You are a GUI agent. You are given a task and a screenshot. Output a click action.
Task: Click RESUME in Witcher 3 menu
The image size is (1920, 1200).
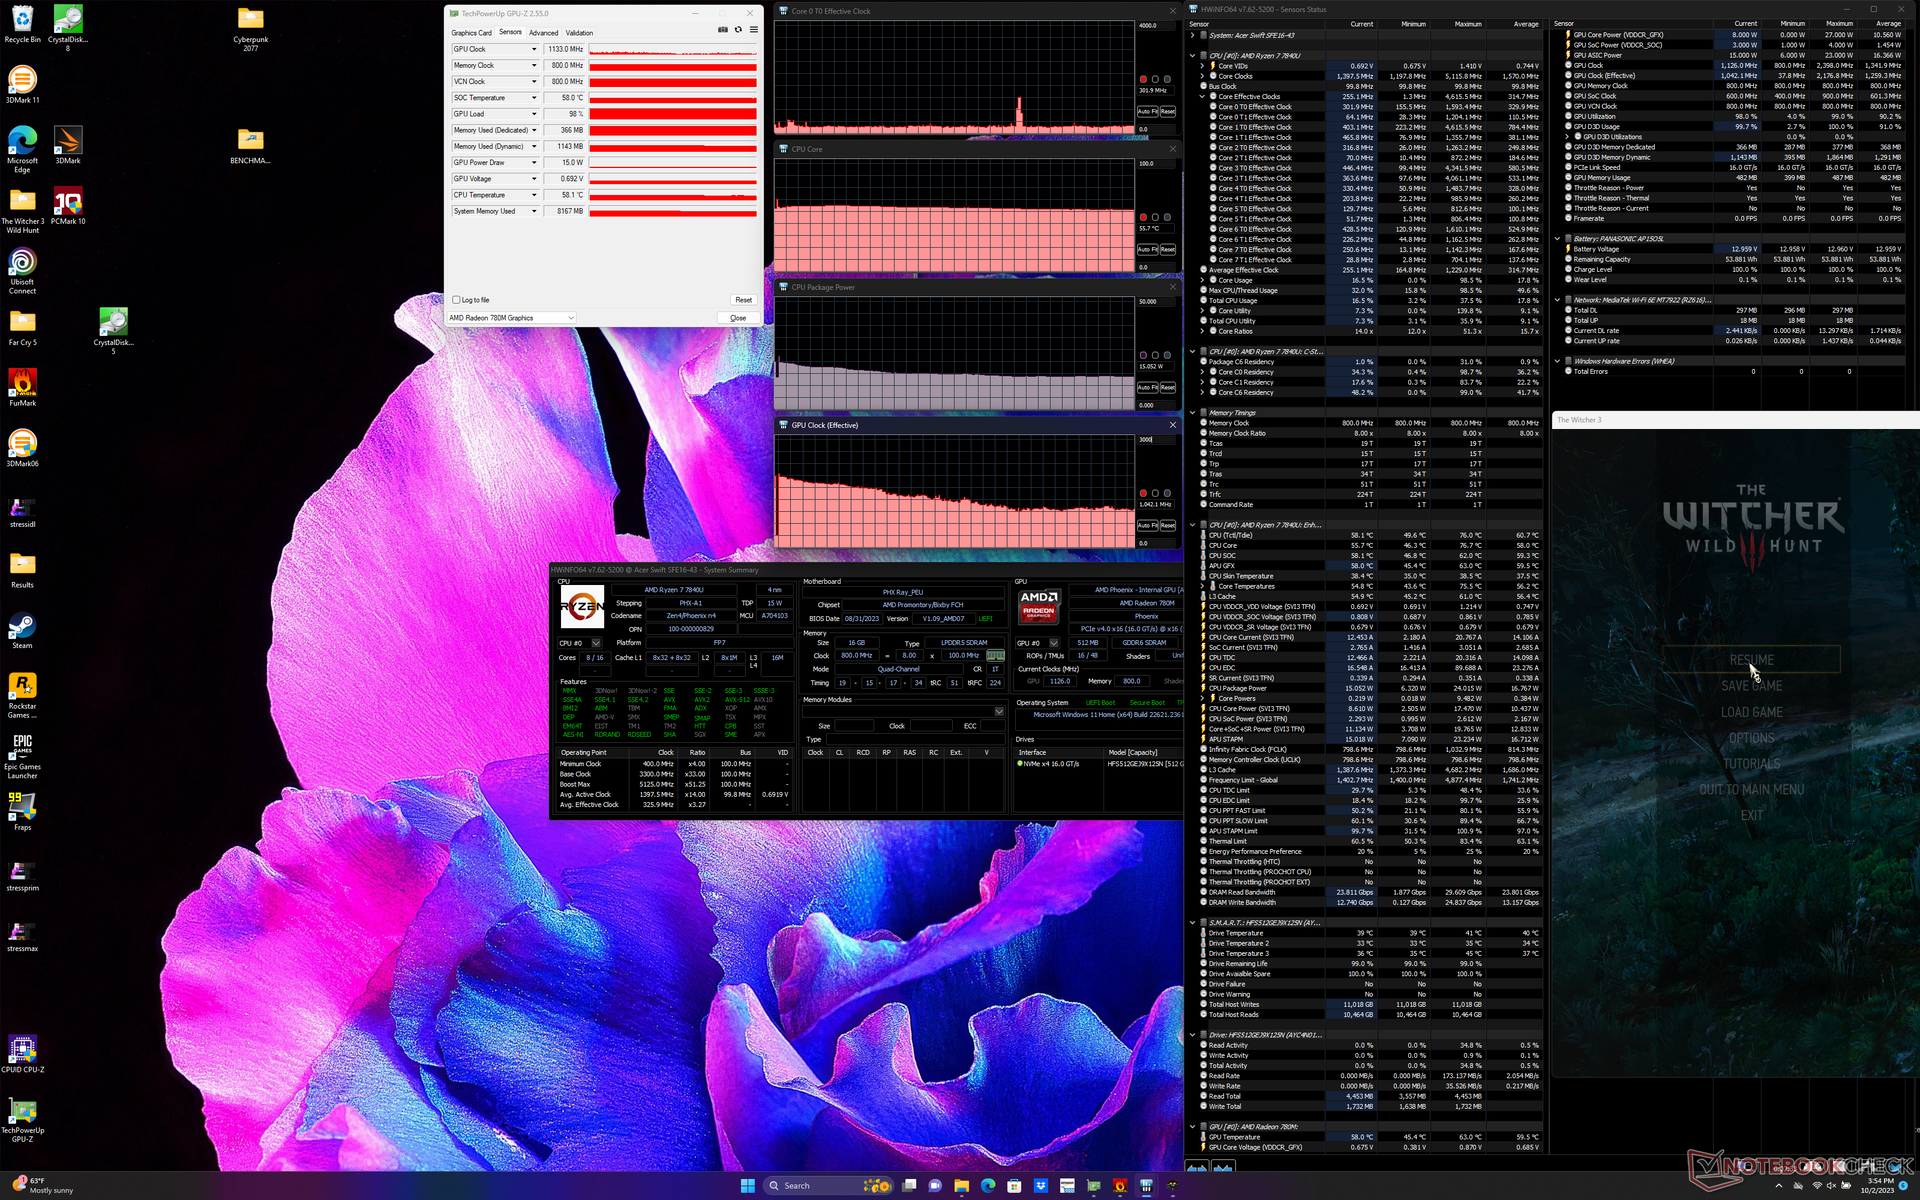tap(1751, 660)
